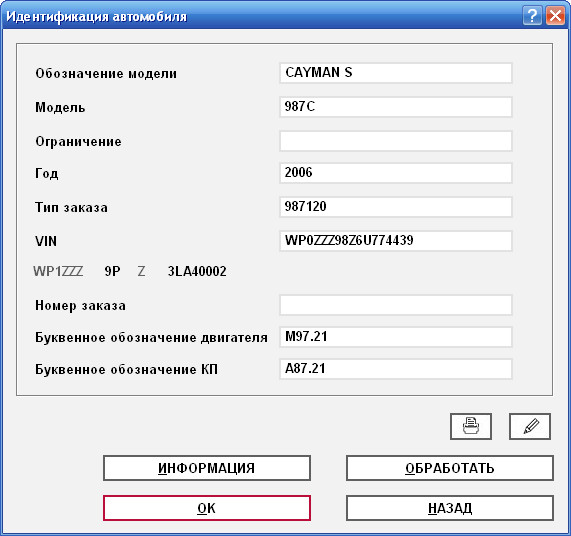Image resolution: width=571 pixels, height=536 pixels.
Task: Click the ОБРАБОТАТЬ button
Action: (x=450, y=468)
